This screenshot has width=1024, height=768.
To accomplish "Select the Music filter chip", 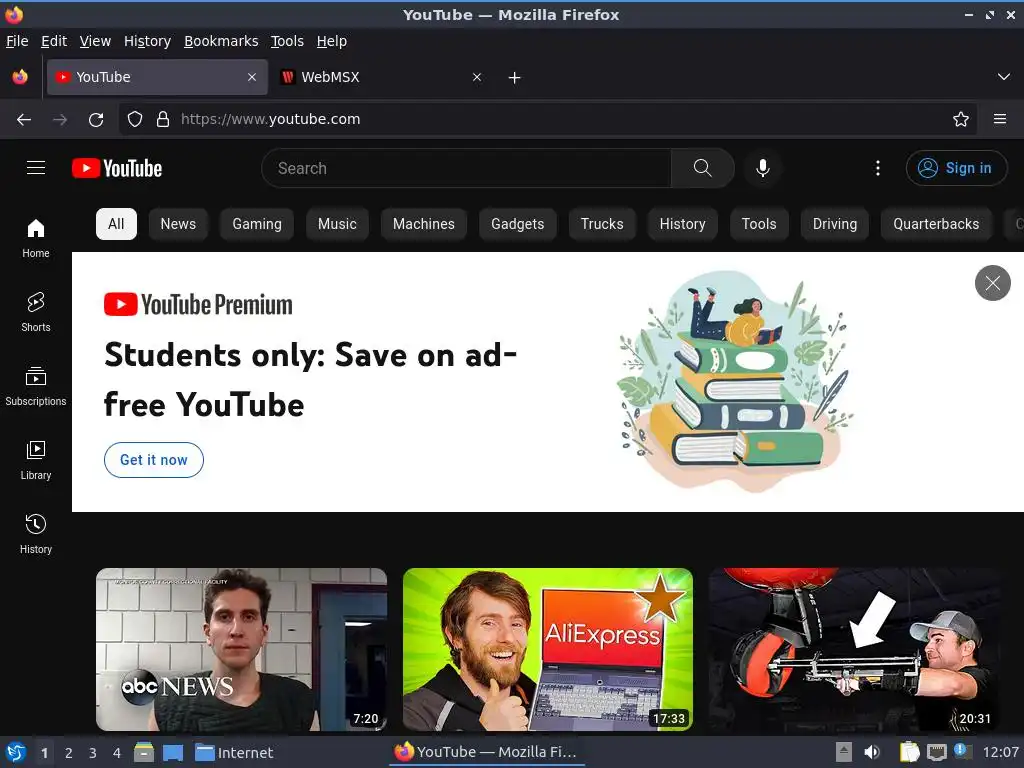I will click(337, 224).
